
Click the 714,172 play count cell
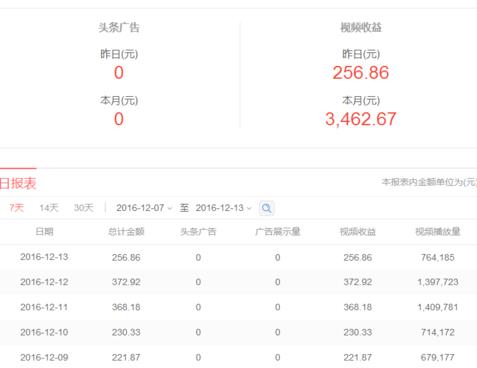pos(438,332)
